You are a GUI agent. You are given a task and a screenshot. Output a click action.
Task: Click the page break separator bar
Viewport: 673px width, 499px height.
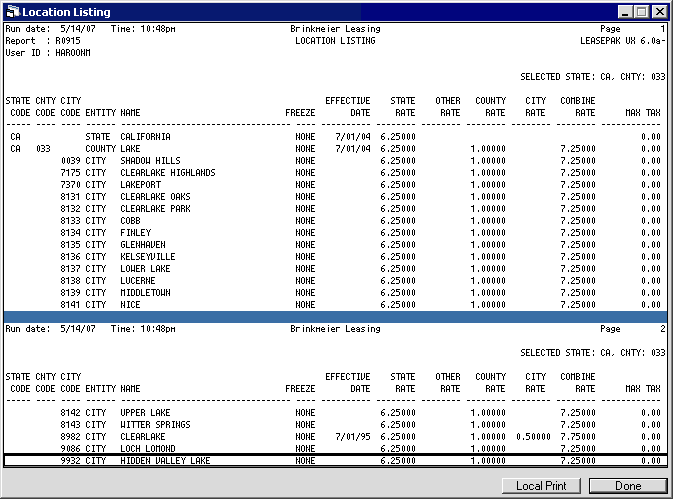[x=335, y=317]
